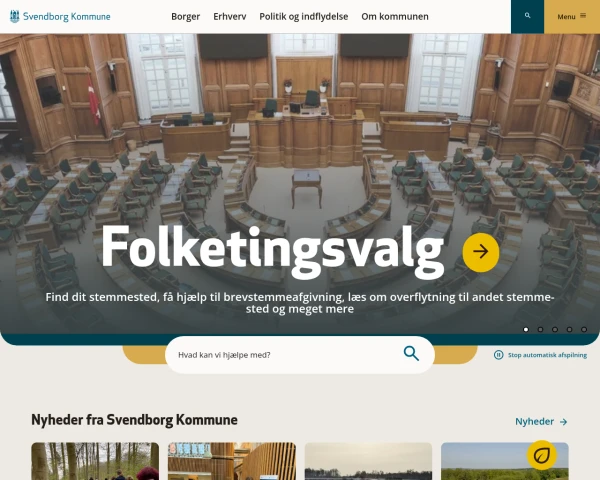Click Stop automatisk afspilning link

(x=547, y=355)
